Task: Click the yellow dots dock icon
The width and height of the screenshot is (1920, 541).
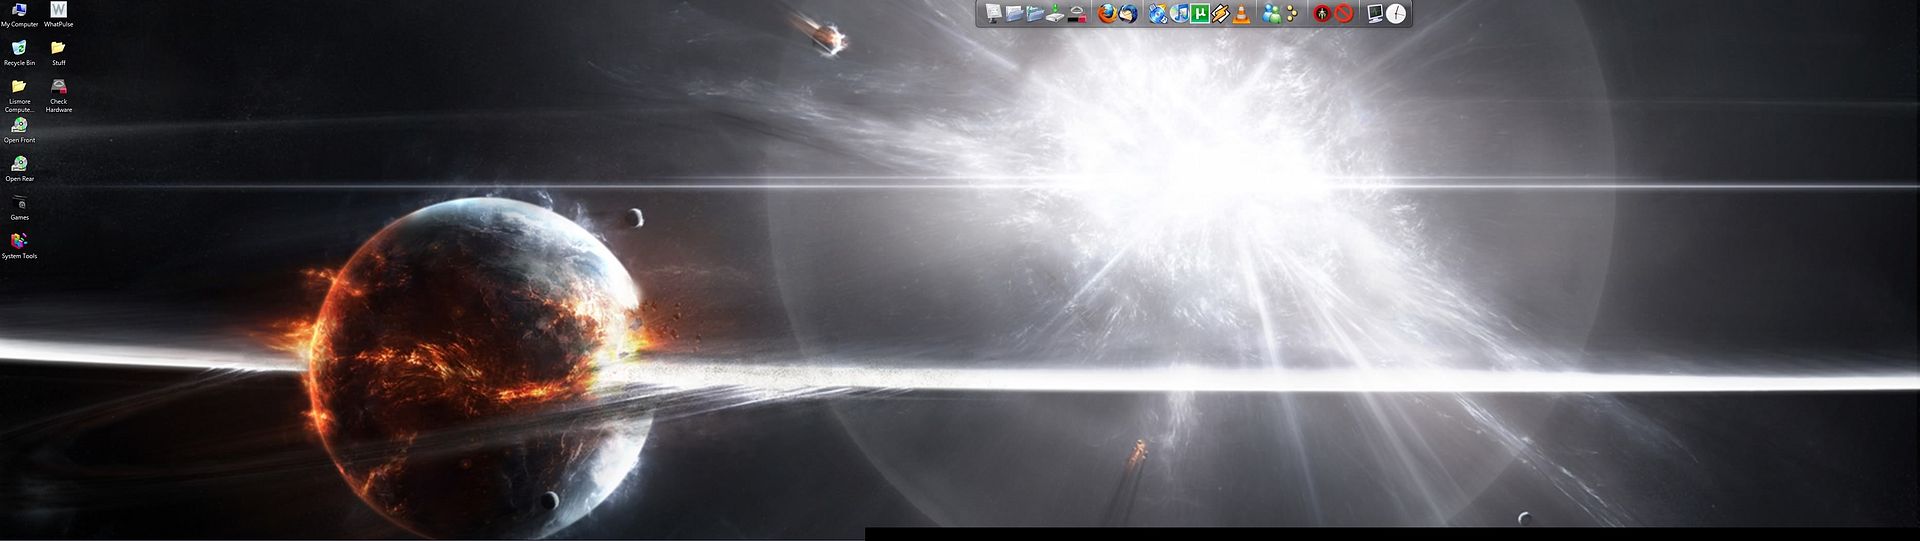Action: point(1292,13)
